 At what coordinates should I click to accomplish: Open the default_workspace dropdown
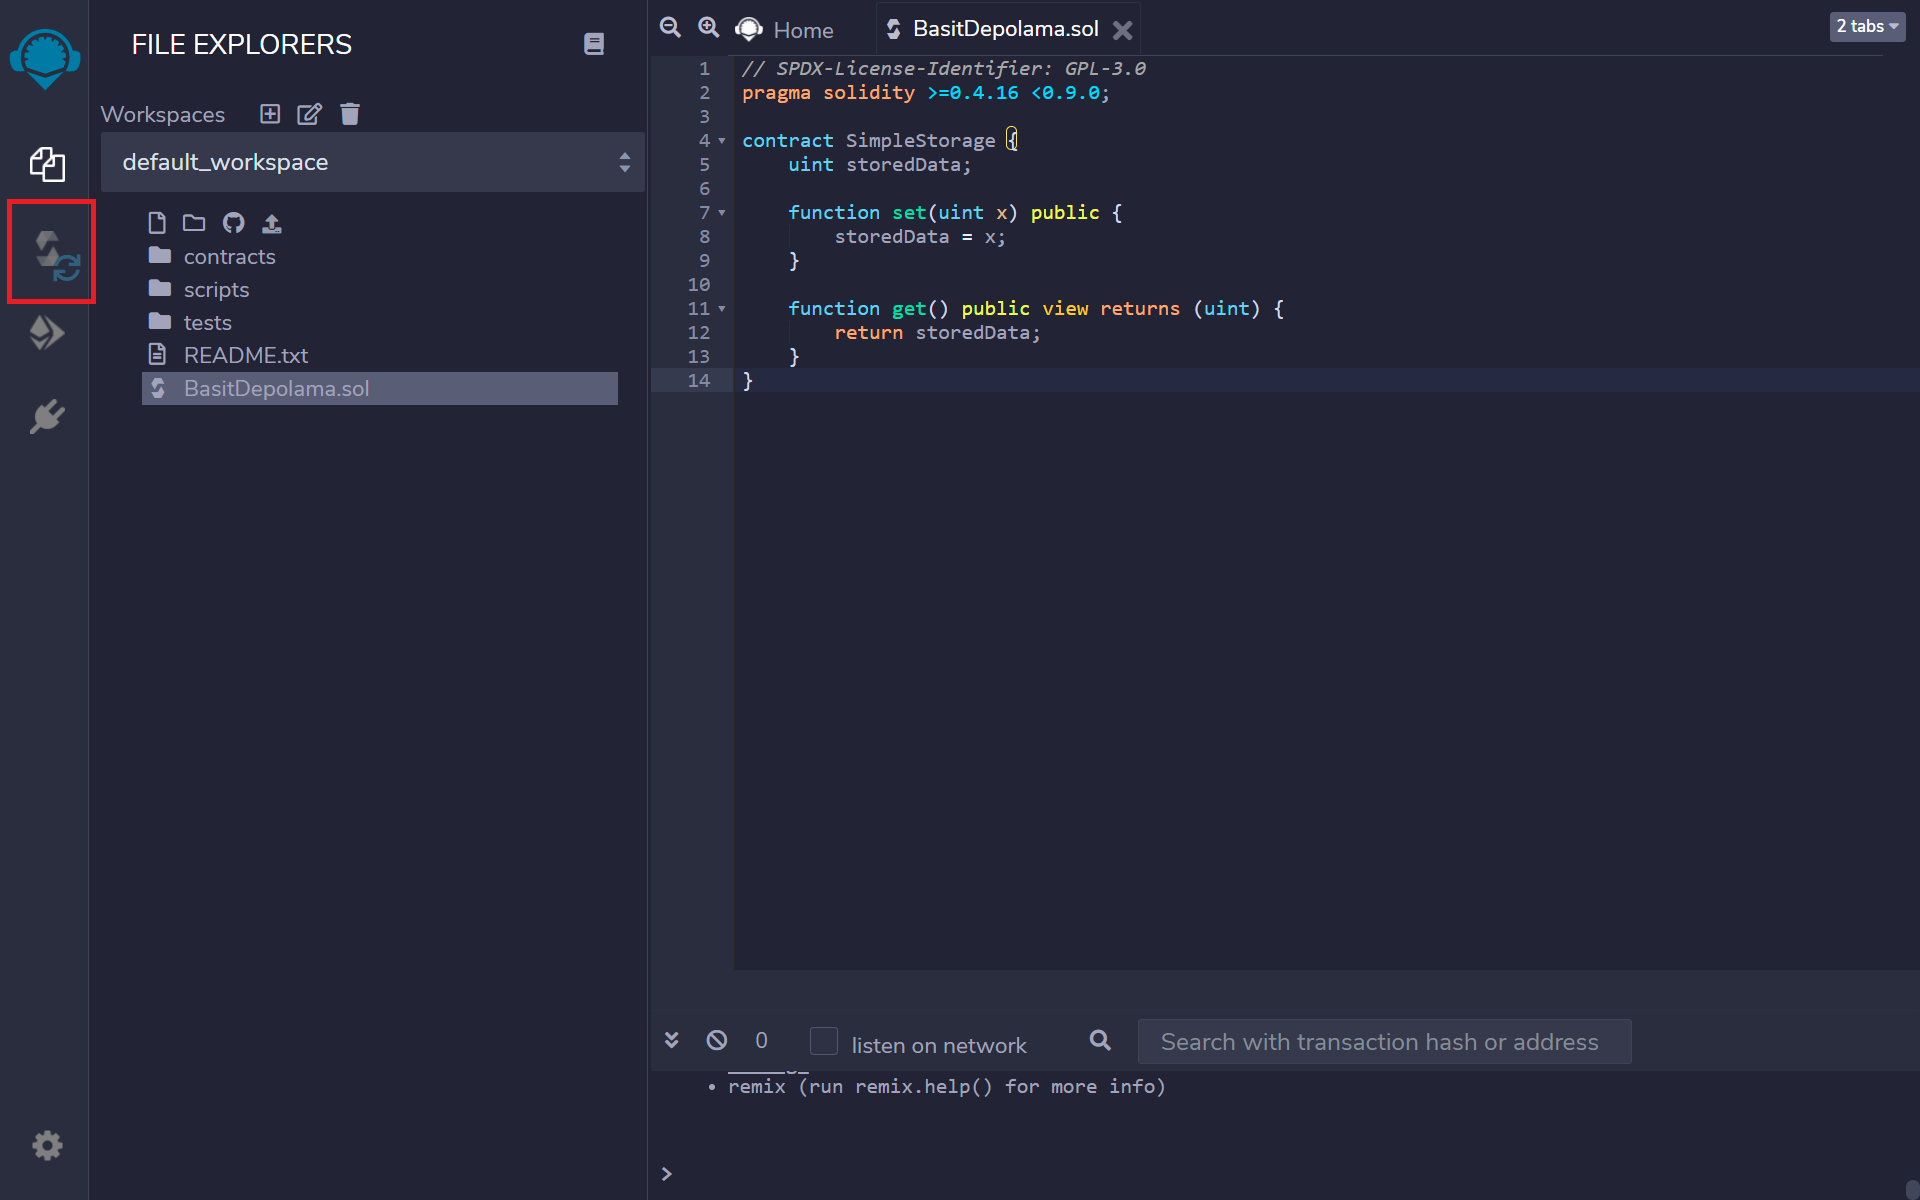(x=373, y=162)
